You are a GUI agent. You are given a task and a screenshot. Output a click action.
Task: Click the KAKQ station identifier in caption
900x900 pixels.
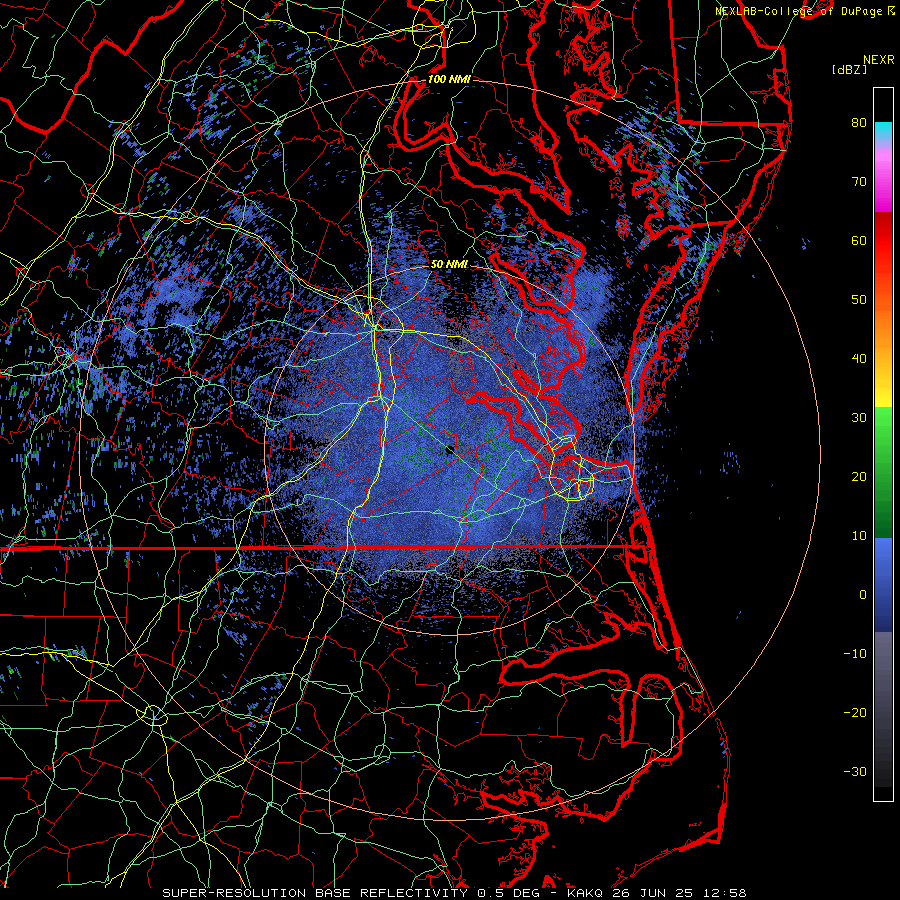pos(587,893)
